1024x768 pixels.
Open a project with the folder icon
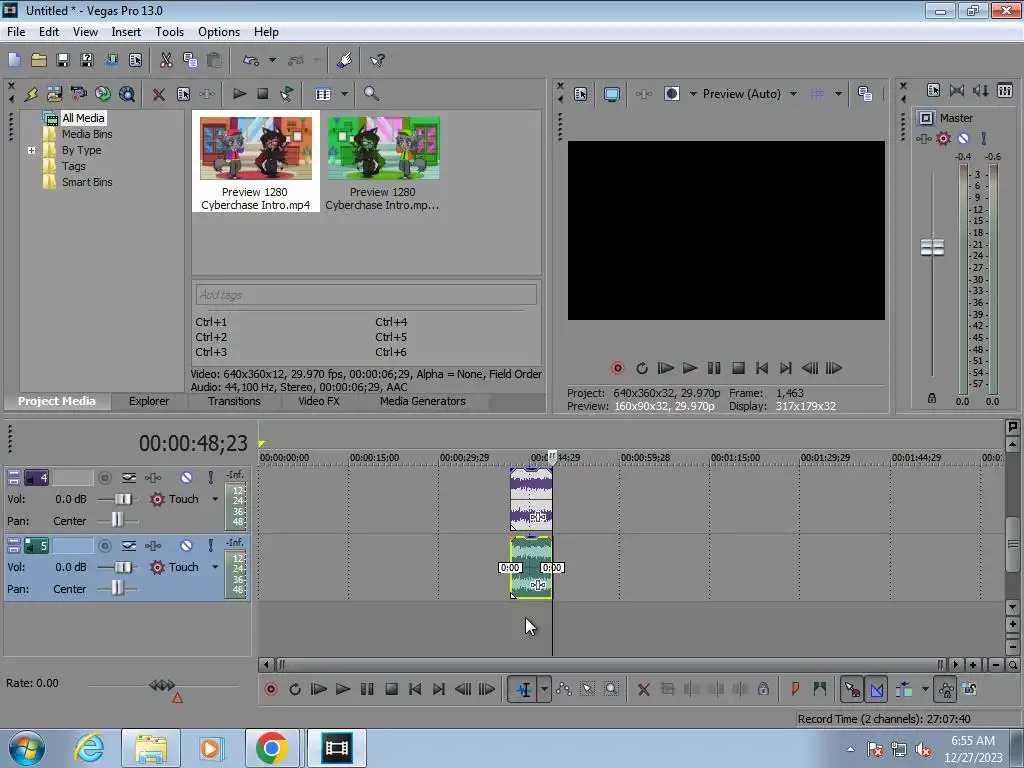39,60
